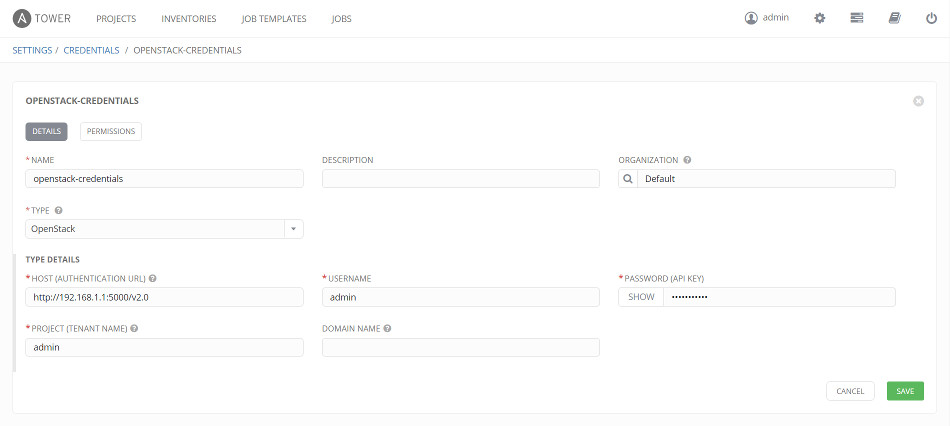Log out using power icon
950x426 pixels.
pyautogui.click(x=932, y=18)
